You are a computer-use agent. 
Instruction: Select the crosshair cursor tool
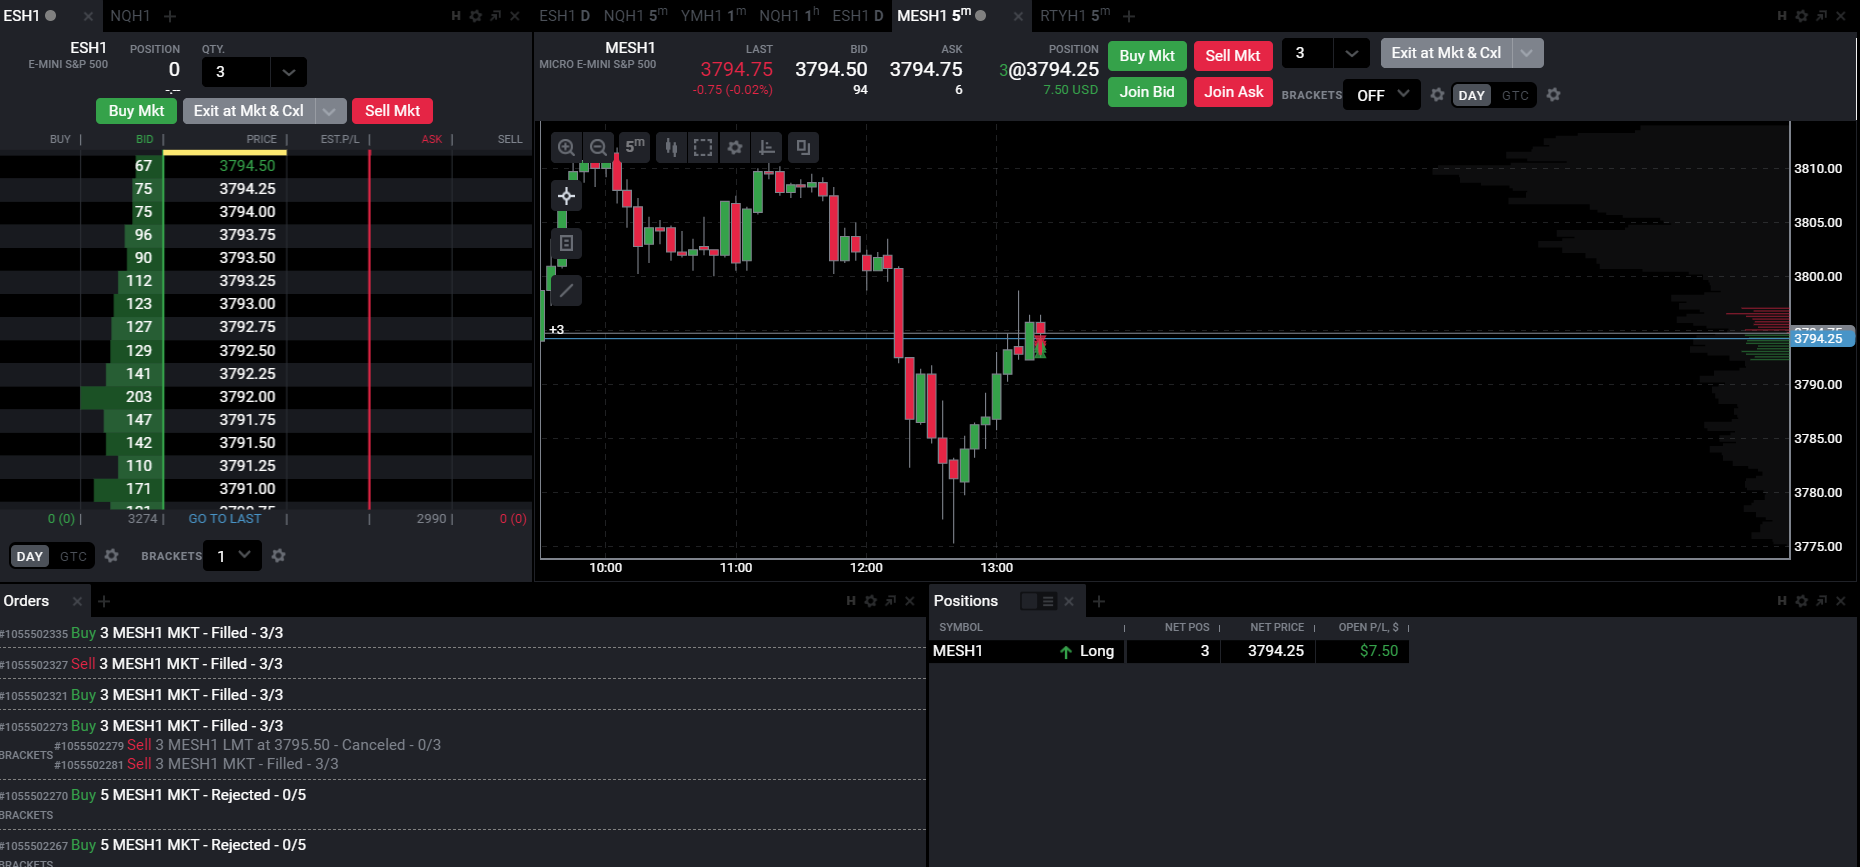[x=566, y=196]
